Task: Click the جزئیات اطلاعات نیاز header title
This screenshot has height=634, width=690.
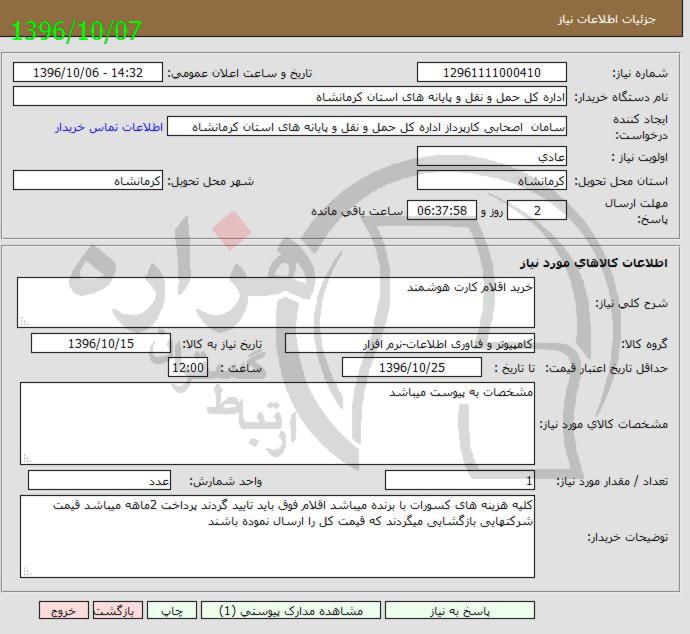Action: pos(607,20)
